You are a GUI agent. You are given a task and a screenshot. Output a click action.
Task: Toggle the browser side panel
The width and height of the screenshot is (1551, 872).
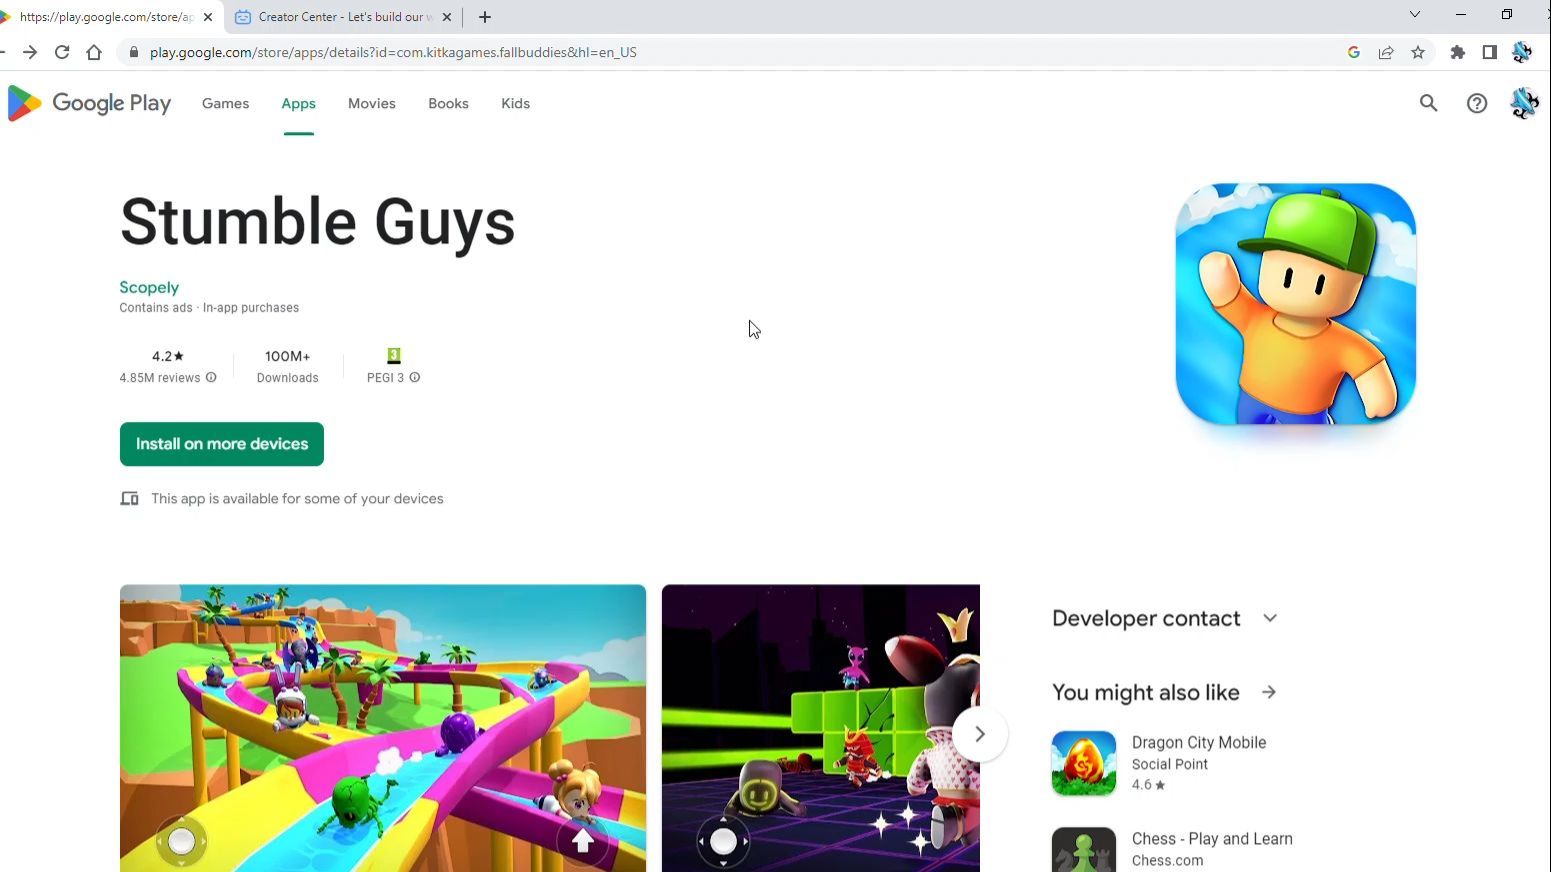tap(1490, 52)
